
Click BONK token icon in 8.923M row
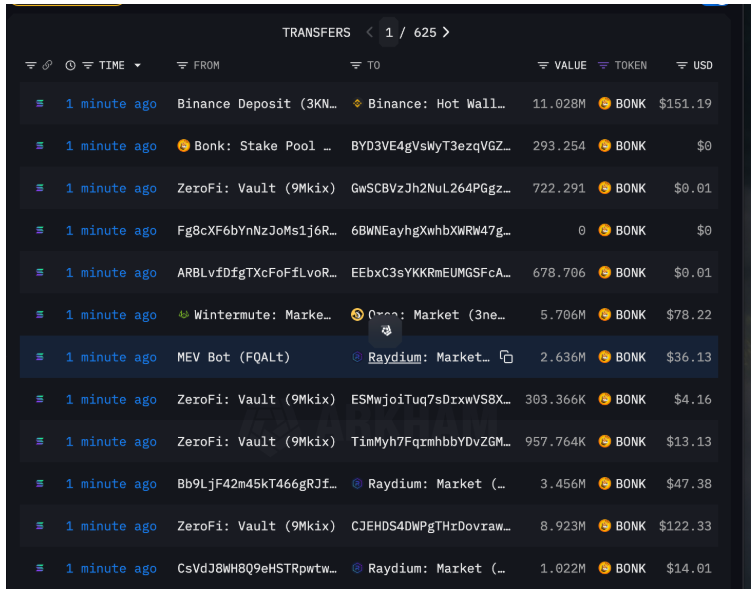pyautogui.click(x=605, y=526)
